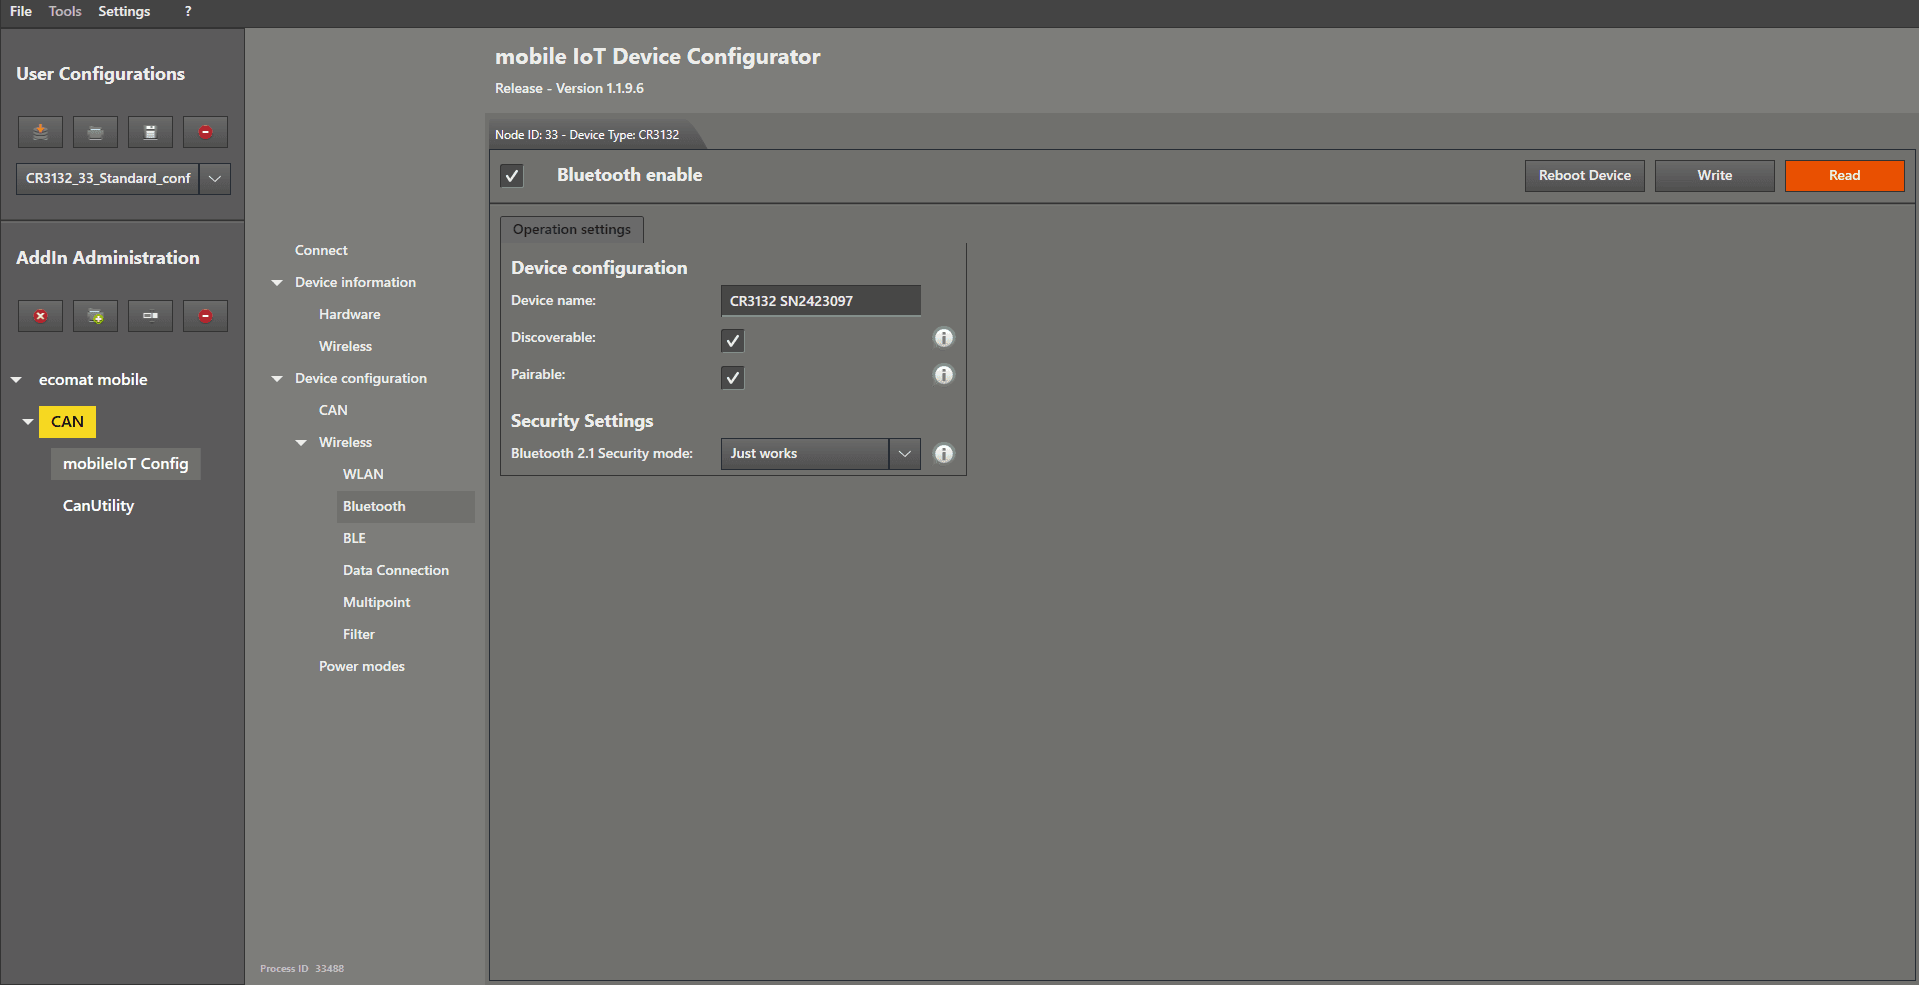Uncheck the Discoverable checkbox
The width and height of the screenshot is (1919, 985).
[x=732, y=341]
